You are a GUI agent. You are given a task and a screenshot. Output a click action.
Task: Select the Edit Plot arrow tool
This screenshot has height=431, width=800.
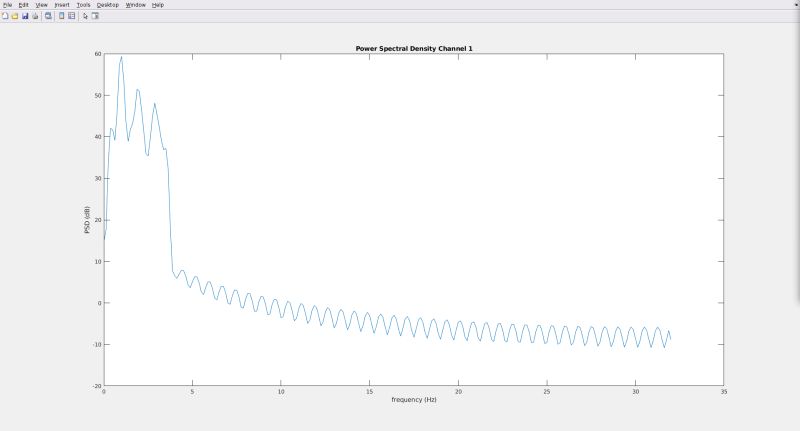[85, 16]
